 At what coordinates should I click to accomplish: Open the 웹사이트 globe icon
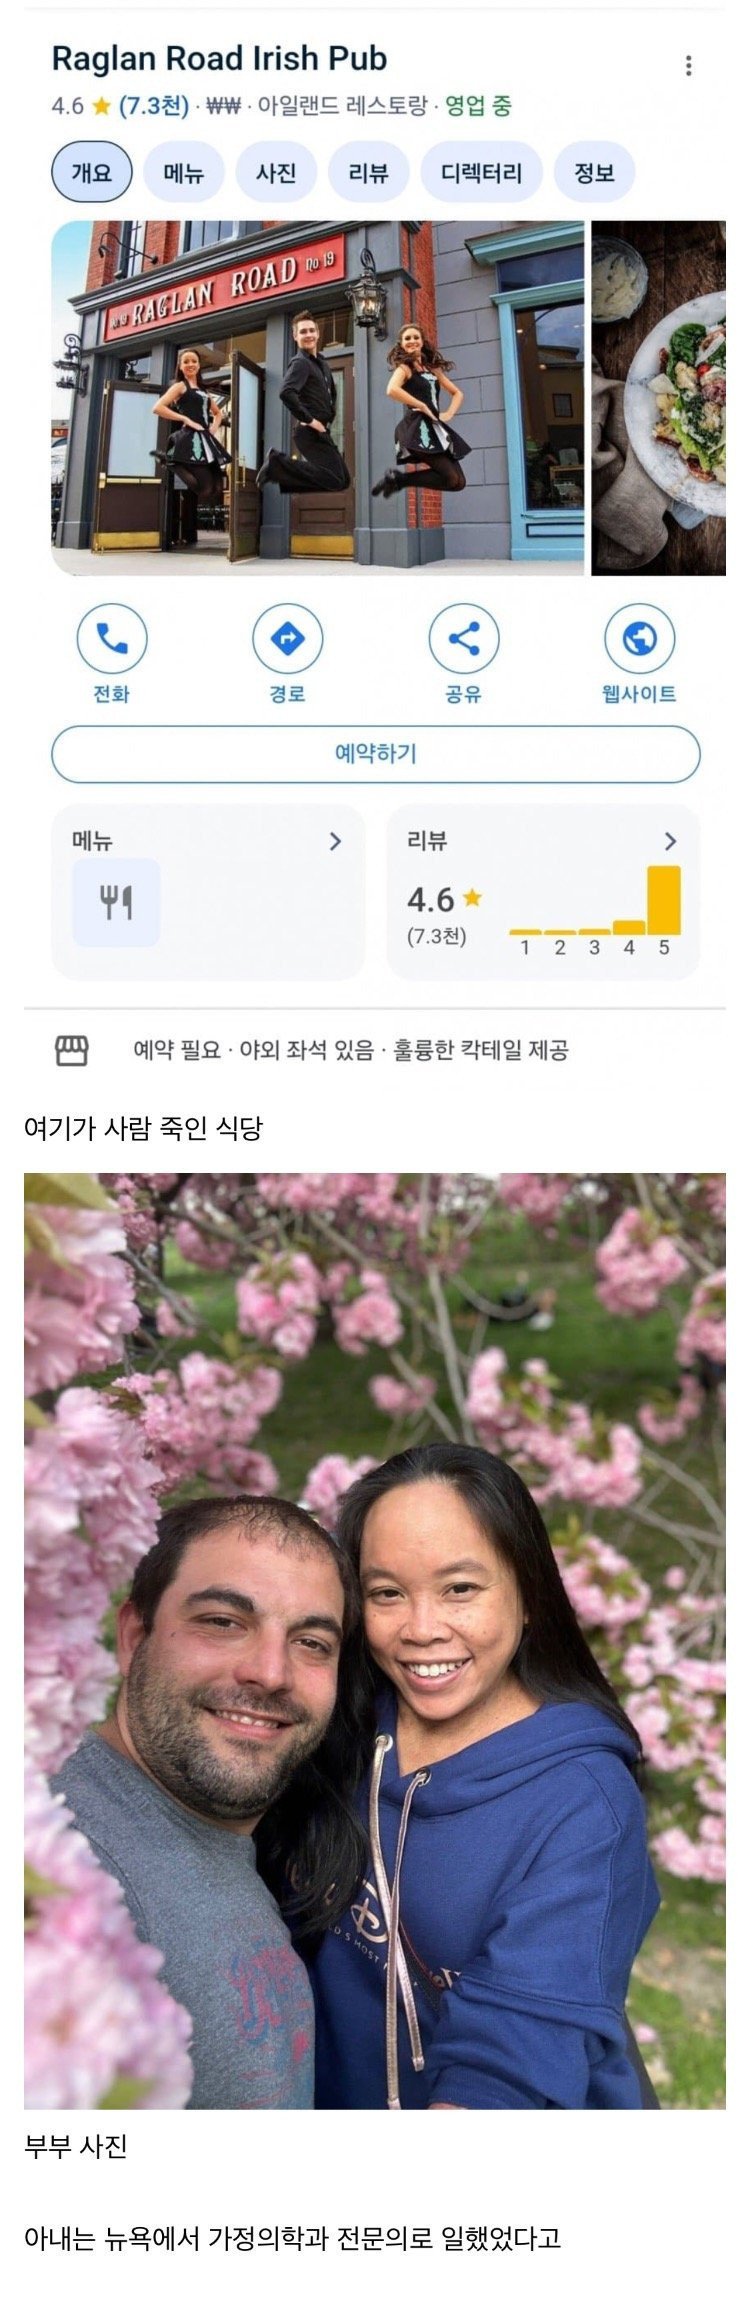click(639, 638)
